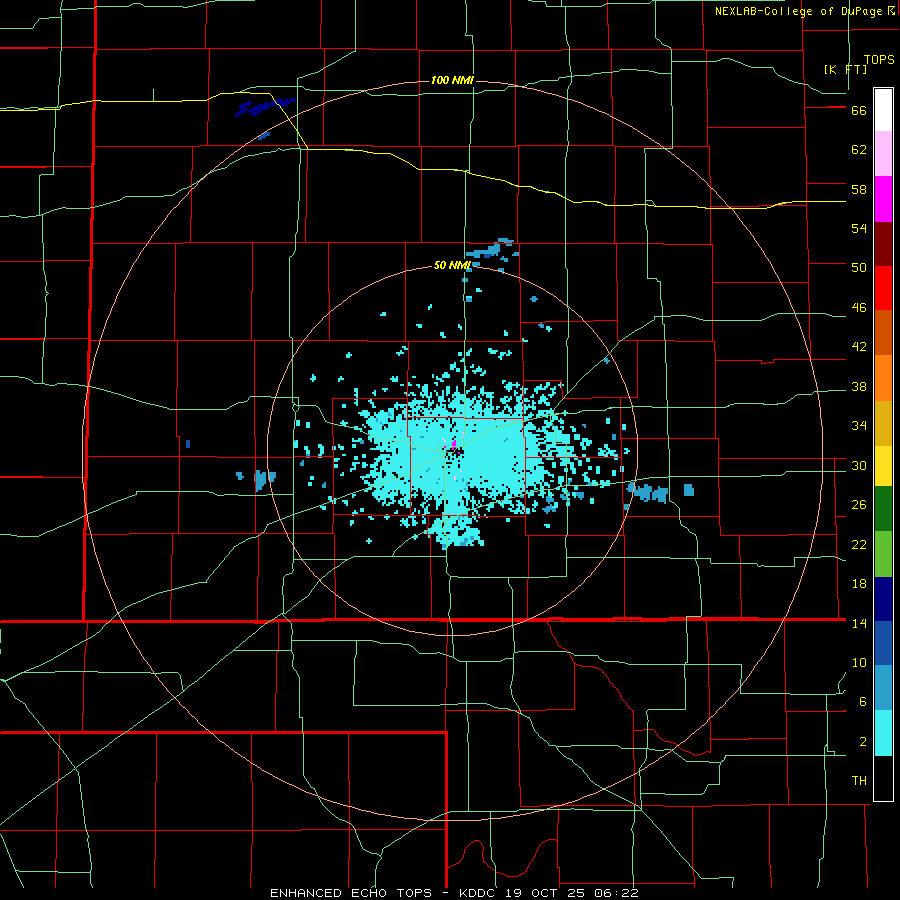
Task: Select the yellow legend swatch near 30
Action: point(883,465)
